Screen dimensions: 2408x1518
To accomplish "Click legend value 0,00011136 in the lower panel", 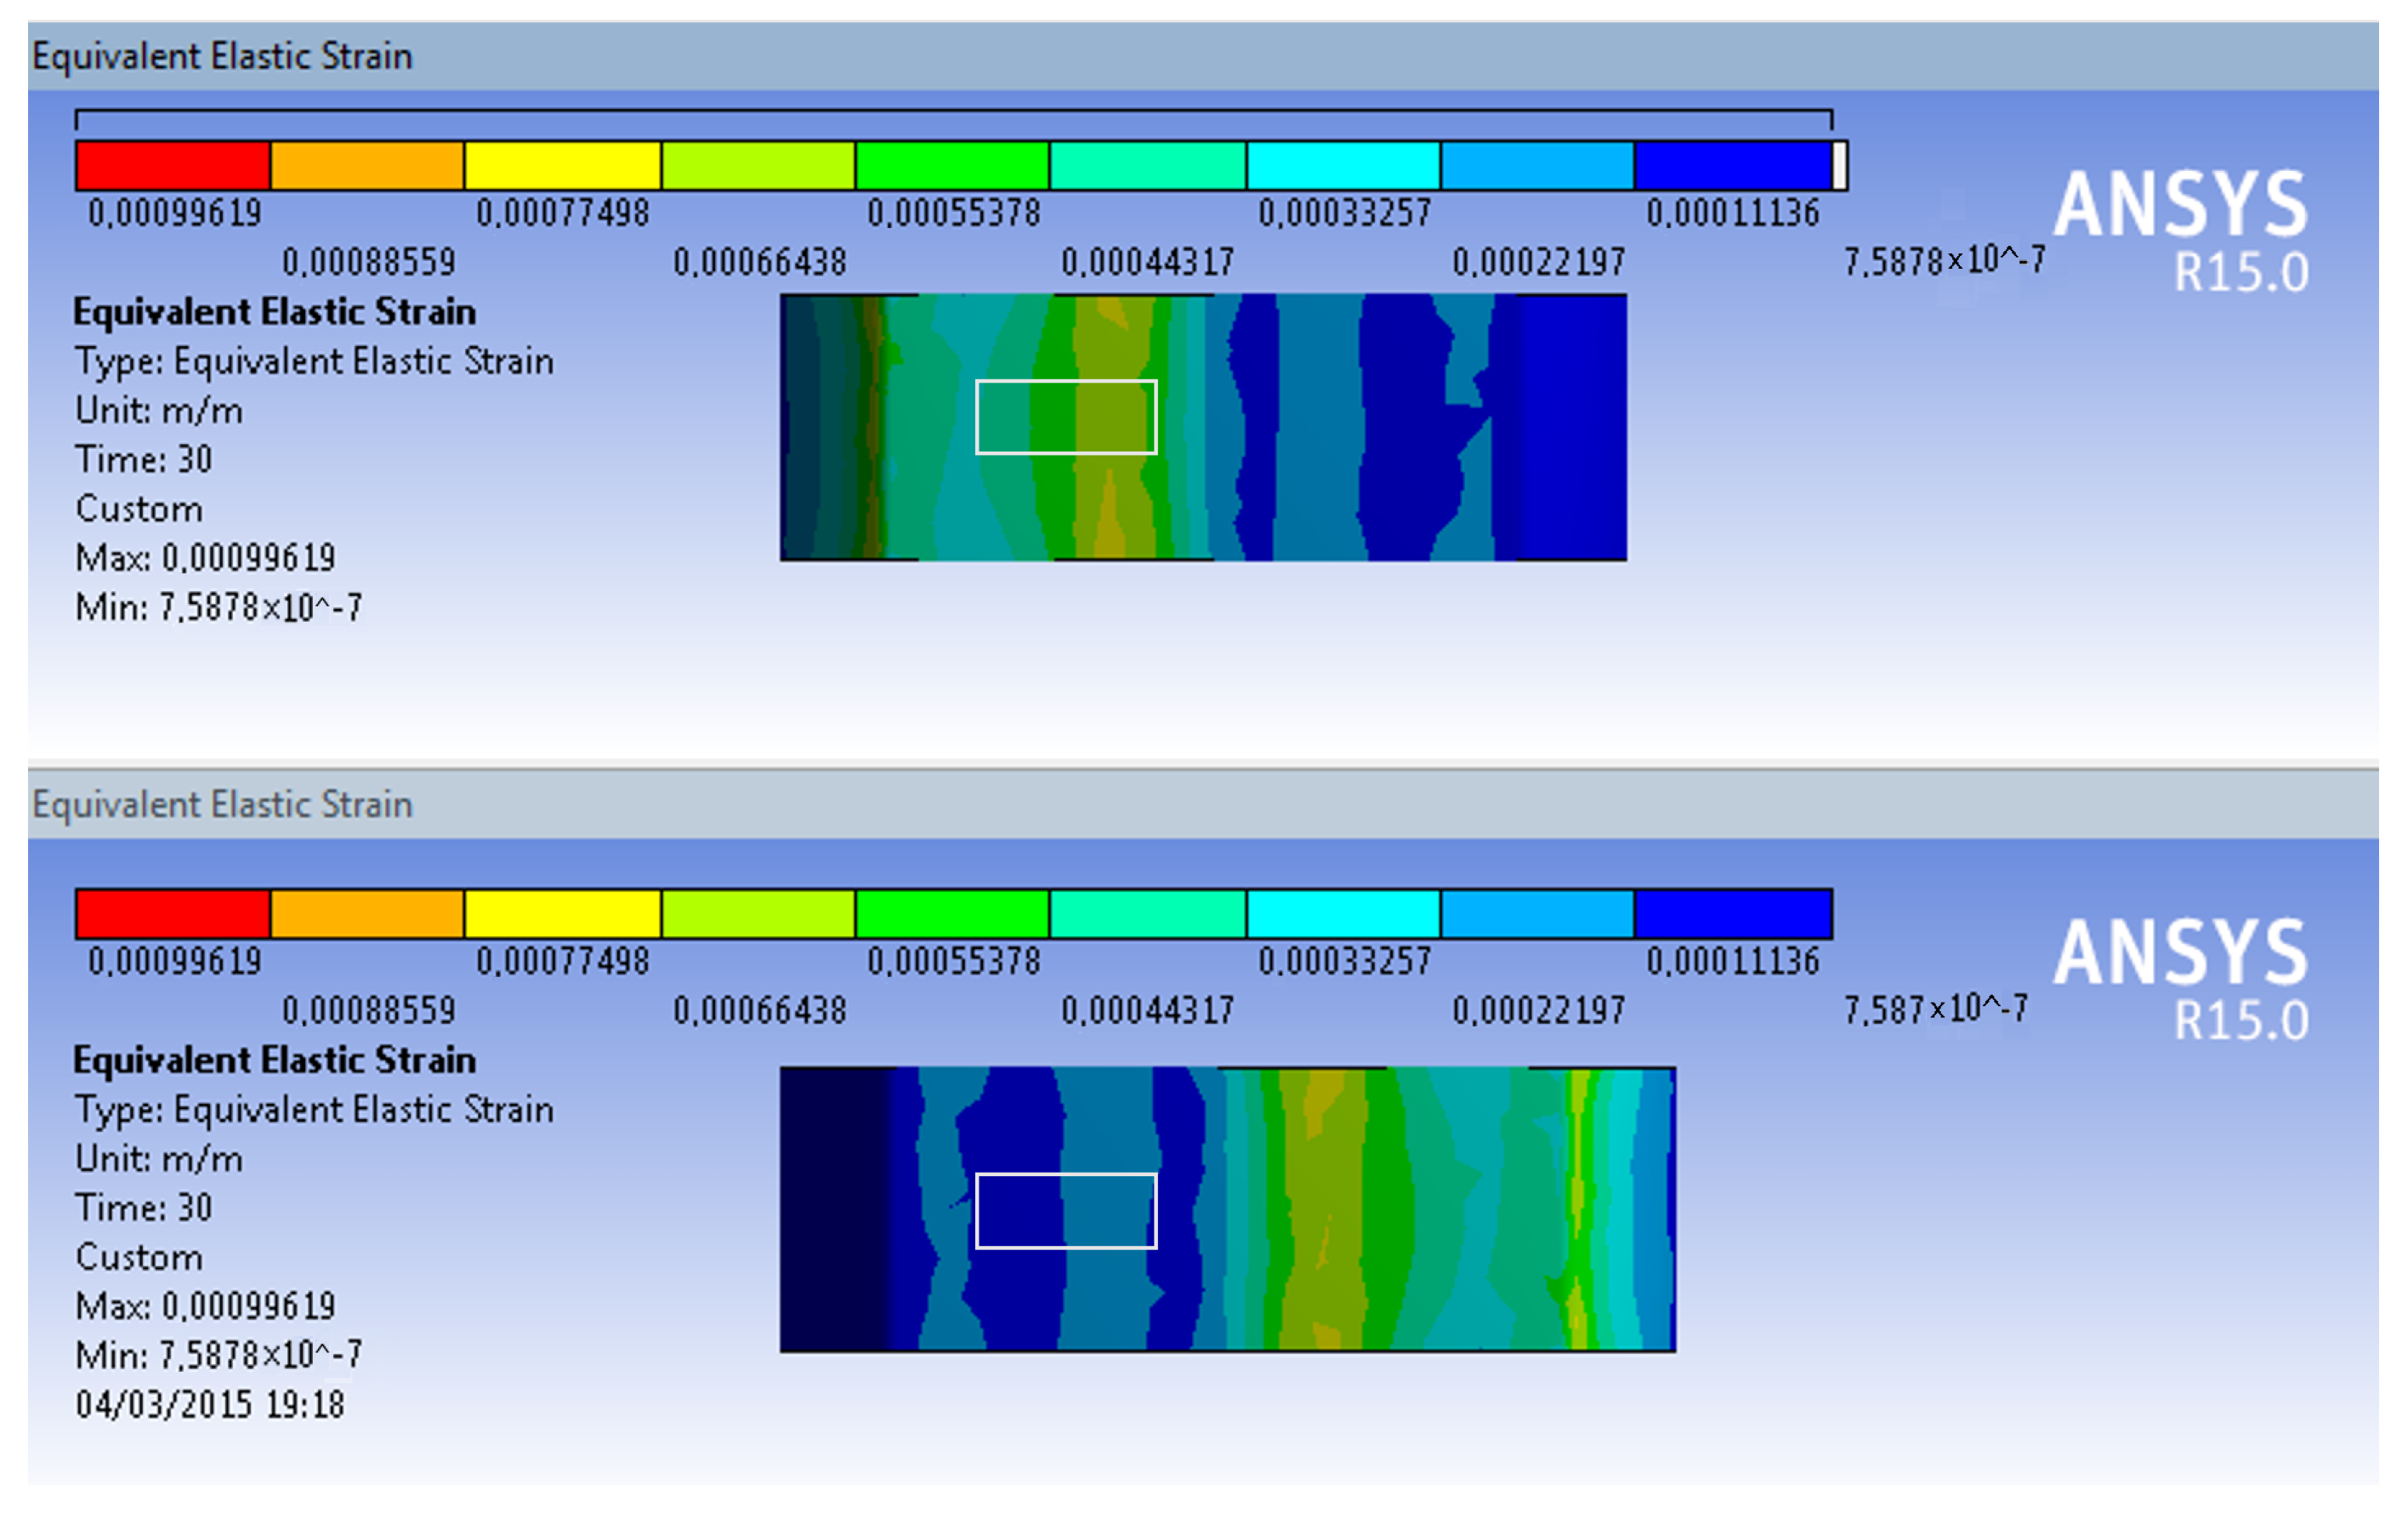I will tap(1733, 961).
